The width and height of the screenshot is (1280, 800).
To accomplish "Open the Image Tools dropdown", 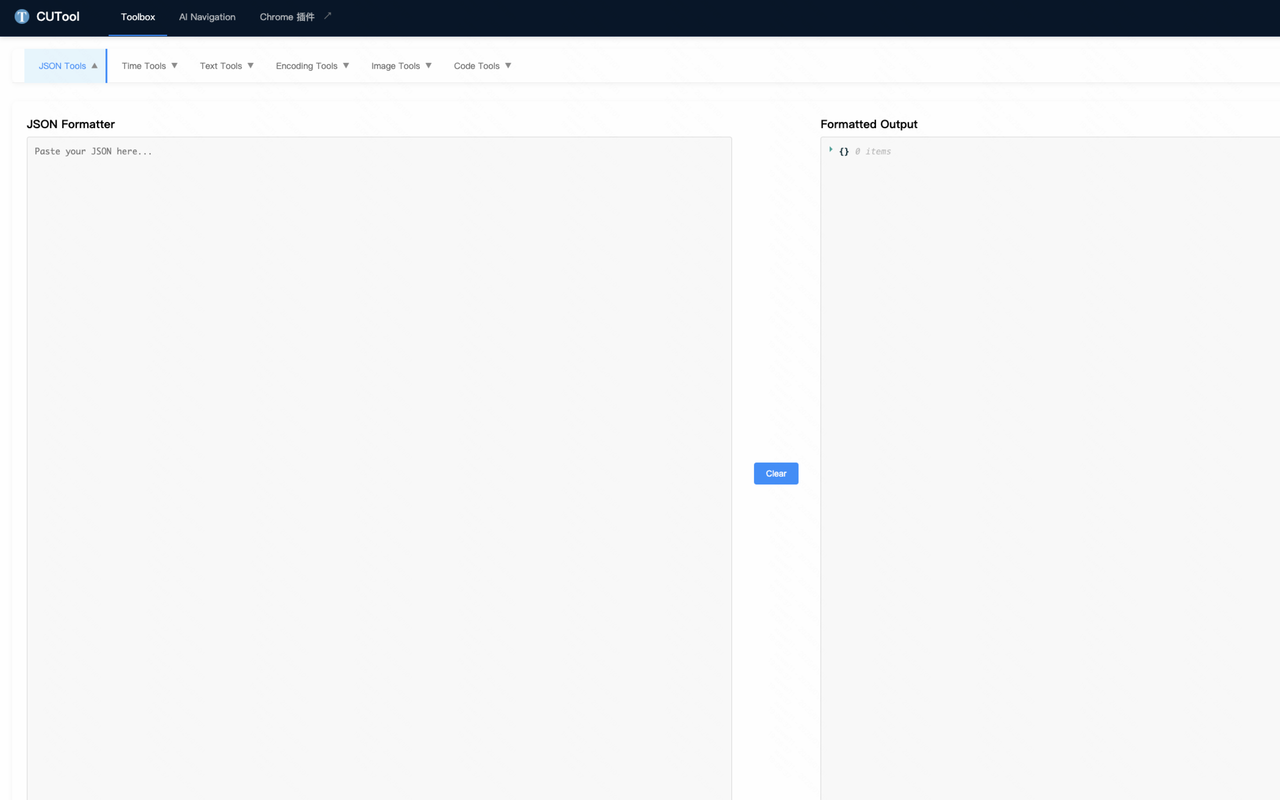I will [401, 66].
